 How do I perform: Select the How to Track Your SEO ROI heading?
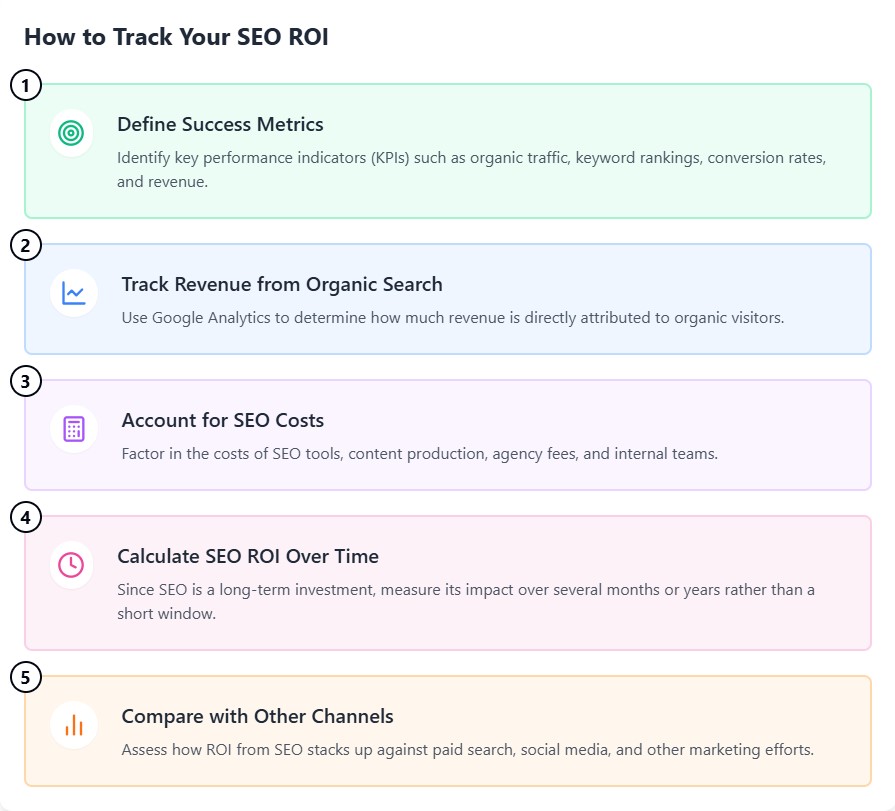click(x=176, y=37)
